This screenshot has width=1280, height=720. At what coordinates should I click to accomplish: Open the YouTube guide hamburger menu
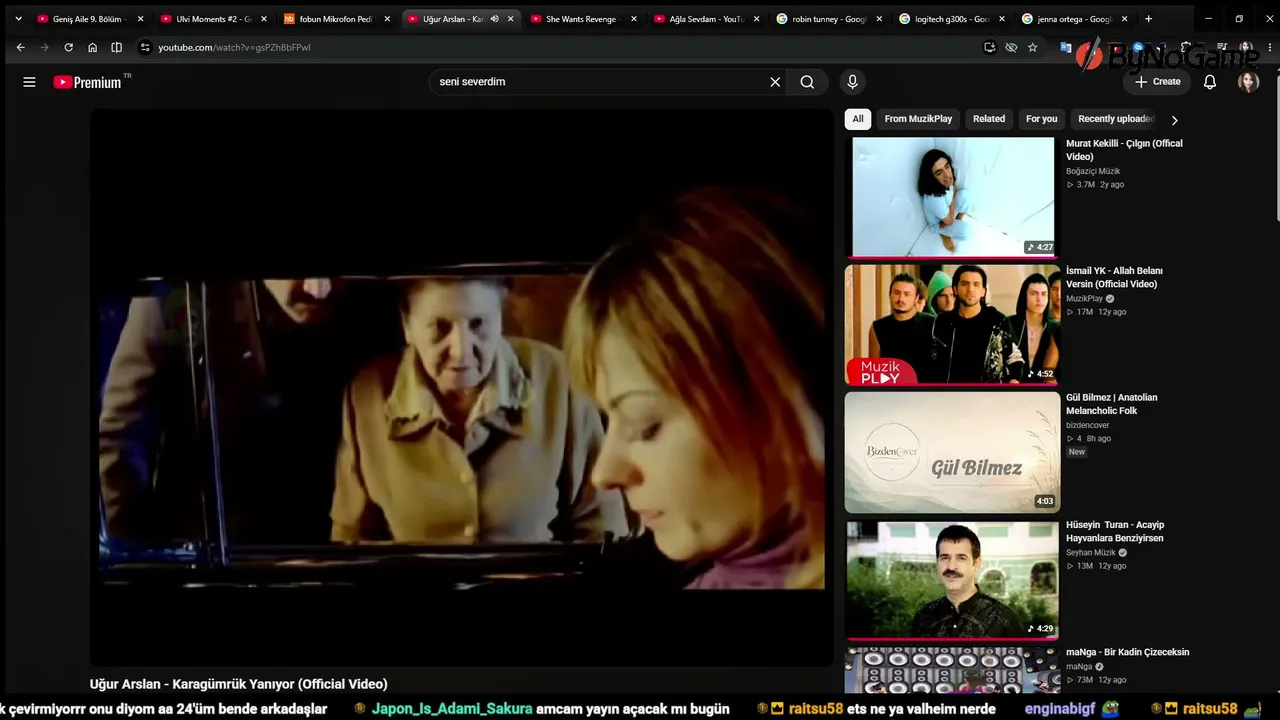(x=29, y=82)
